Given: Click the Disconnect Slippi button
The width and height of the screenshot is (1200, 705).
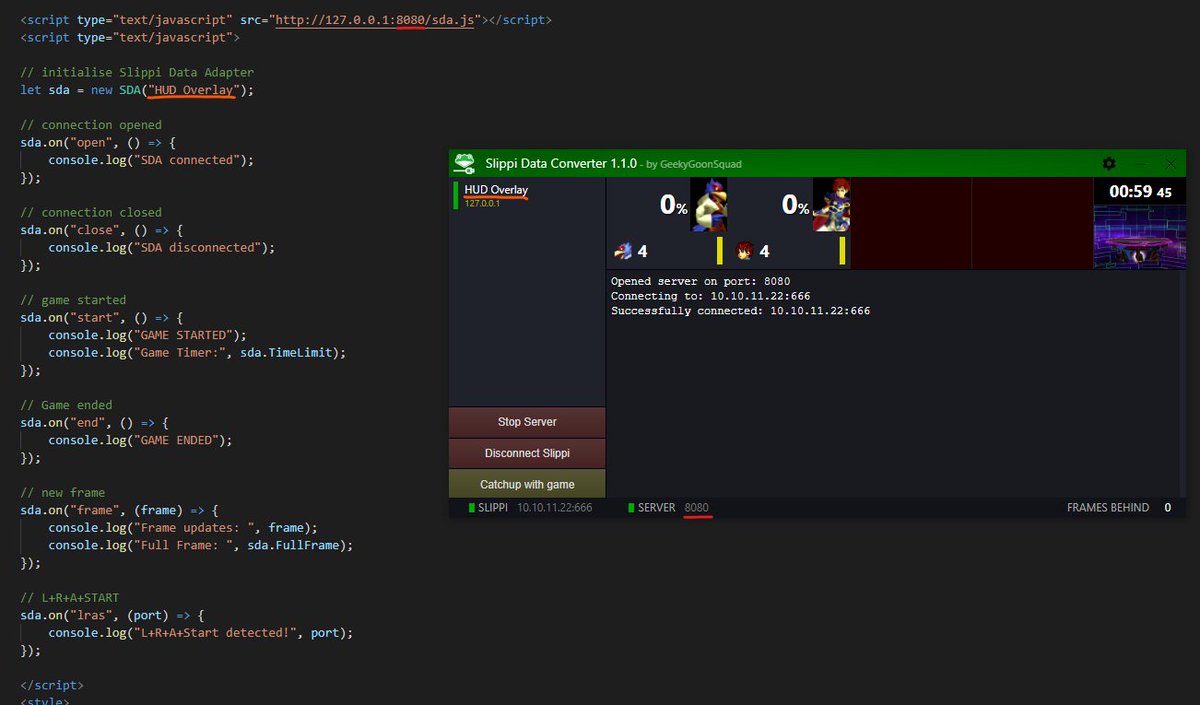Looking at the screenshot, I should 527,453.
